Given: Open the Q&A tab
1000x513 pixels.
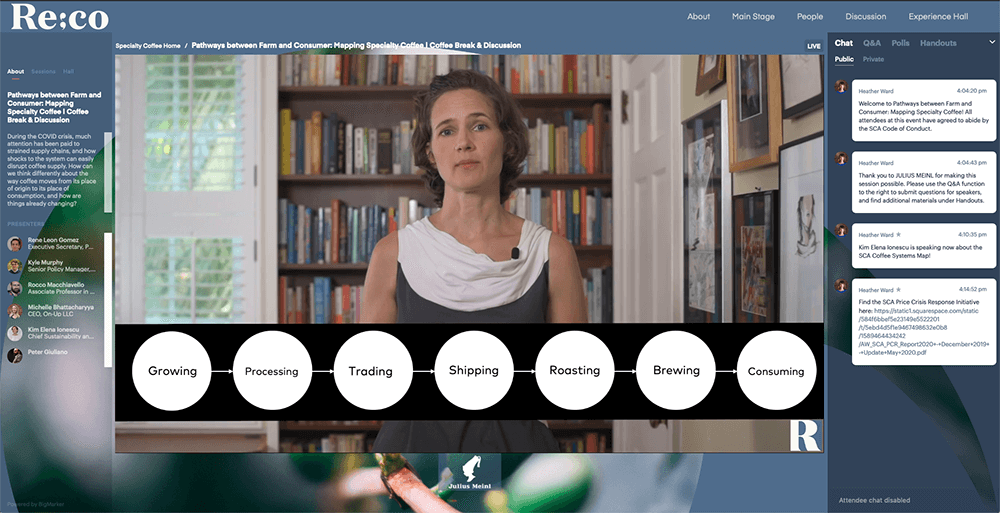Looking at the screenshot, I should click(x=872, y=43).
